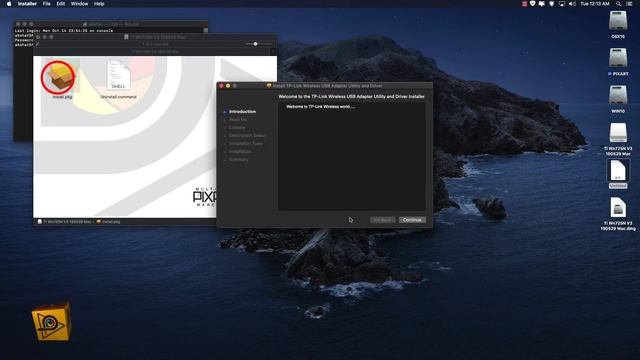Open the File menu
Viewport: 640px width, 360px height.
tap(47, 4)
